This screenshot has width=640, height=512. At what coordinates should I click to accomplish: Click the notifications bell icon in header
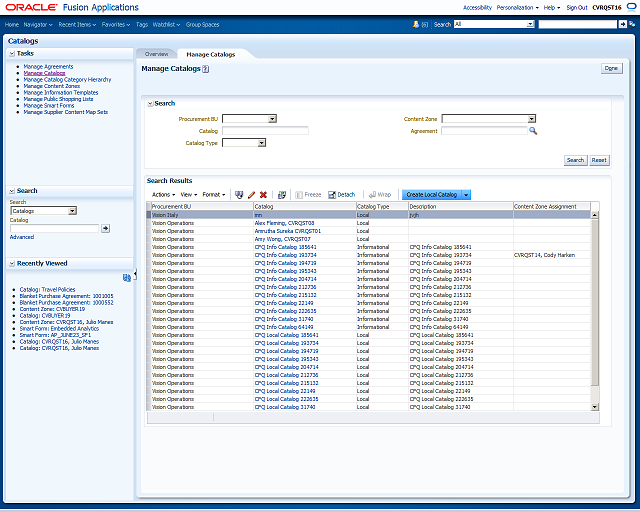click(x=416, y=24)
